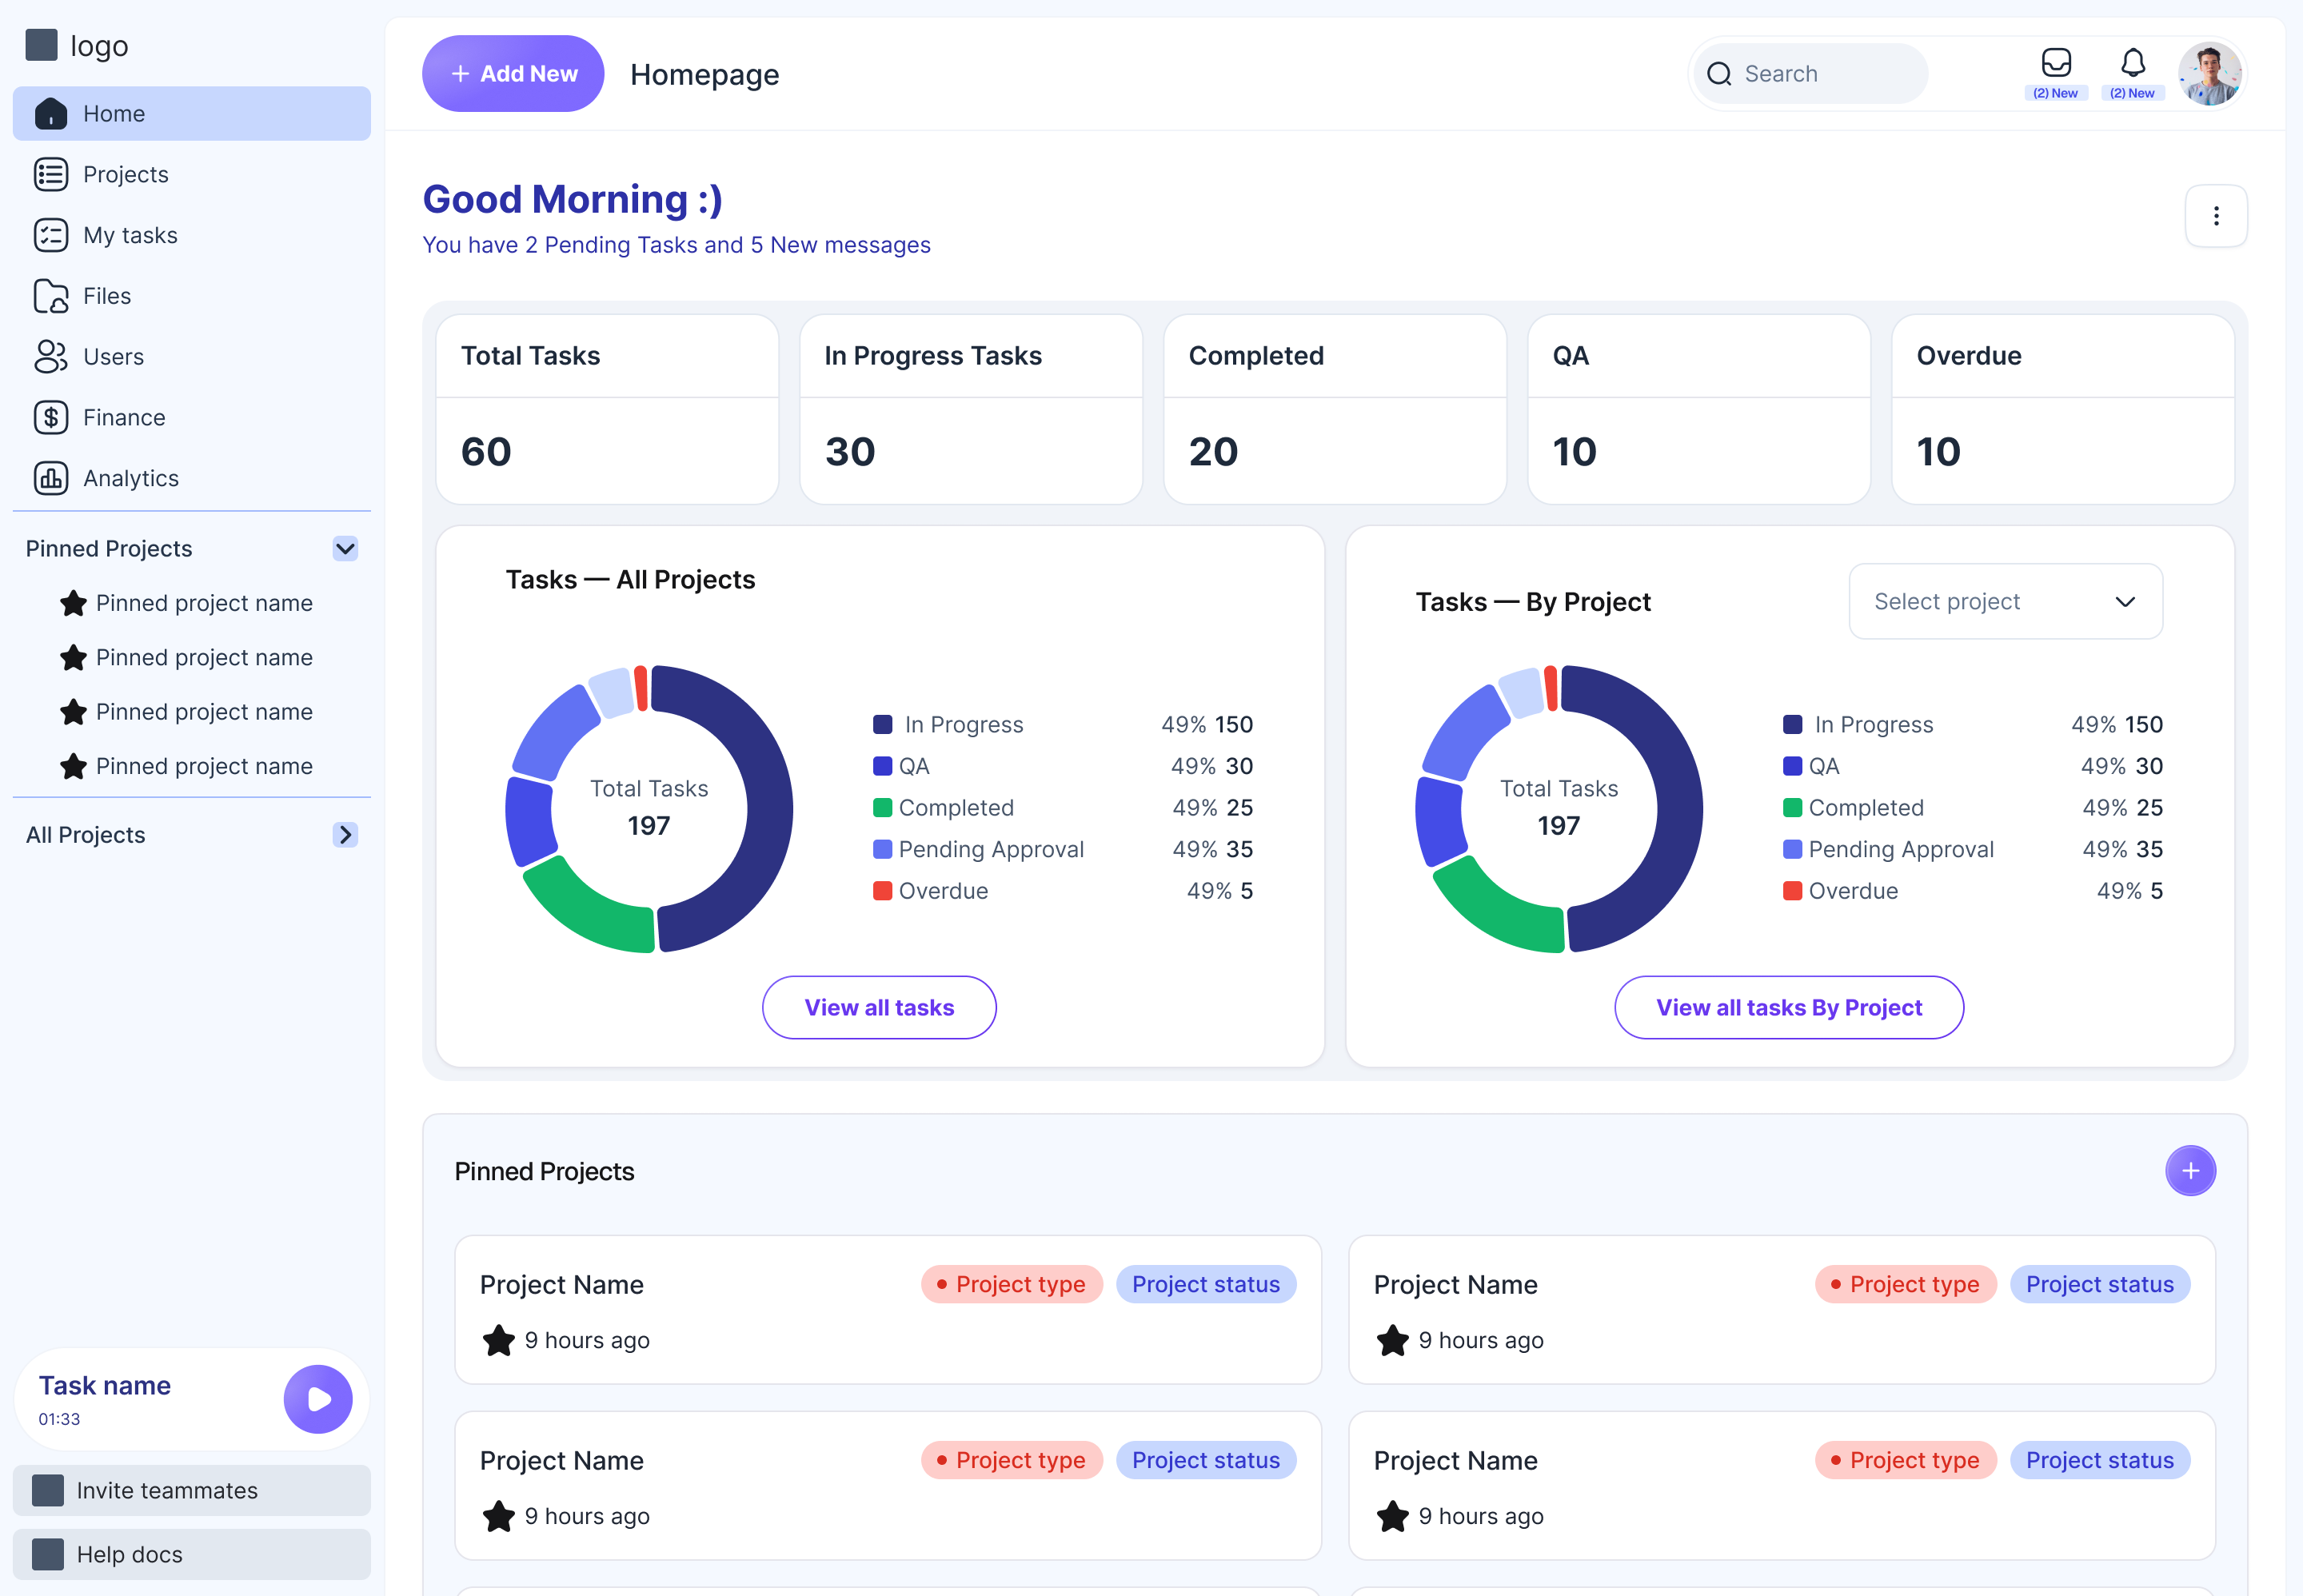Start the Task name timer play button
Image resolution: width=2303 pixels, height=1596 pixels.
pos(318,1399)
